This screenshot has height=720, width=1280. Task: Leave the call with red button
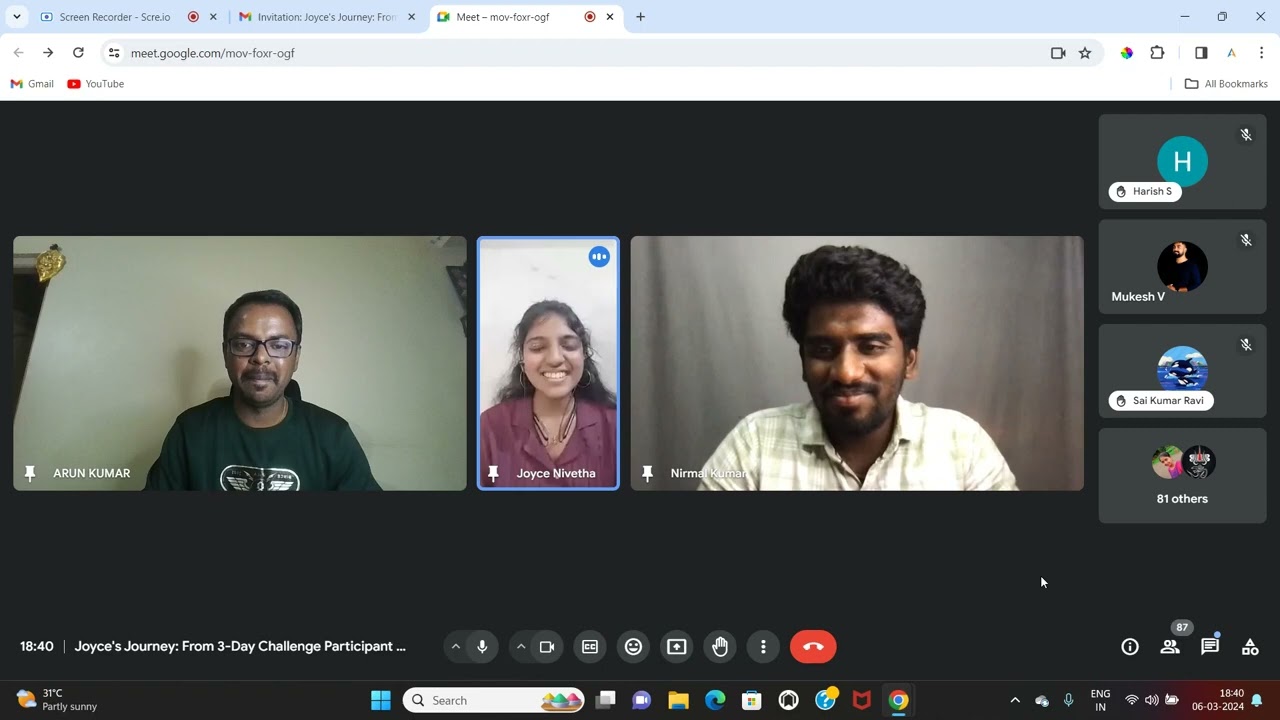(x=813, y=647)
